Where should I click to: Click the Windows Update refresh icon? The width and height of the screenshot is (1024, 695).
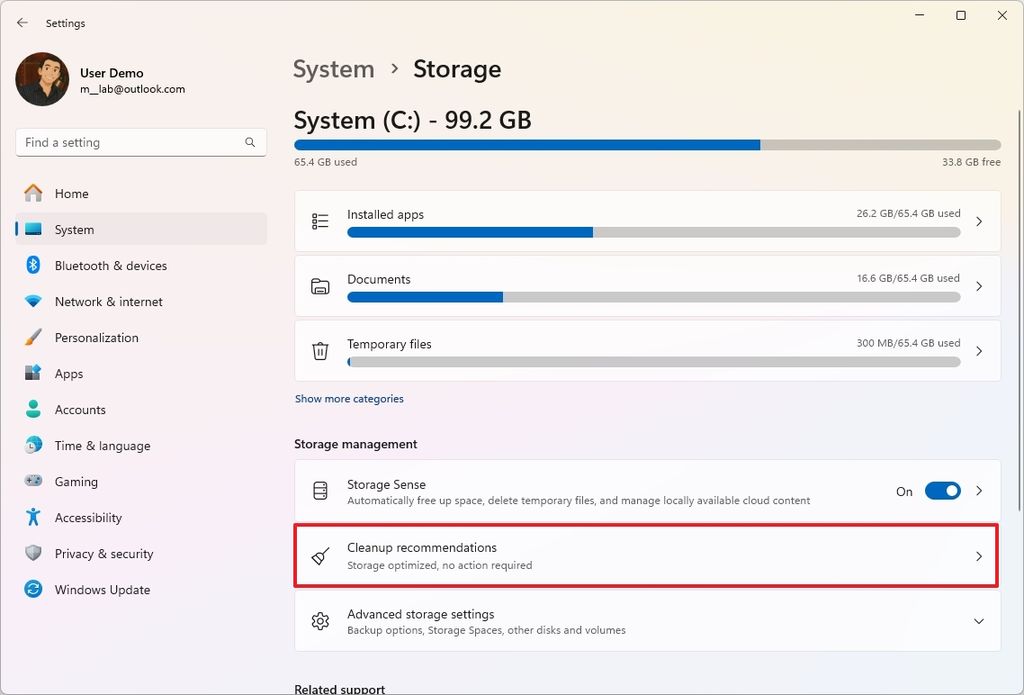[x=33, y=589]
